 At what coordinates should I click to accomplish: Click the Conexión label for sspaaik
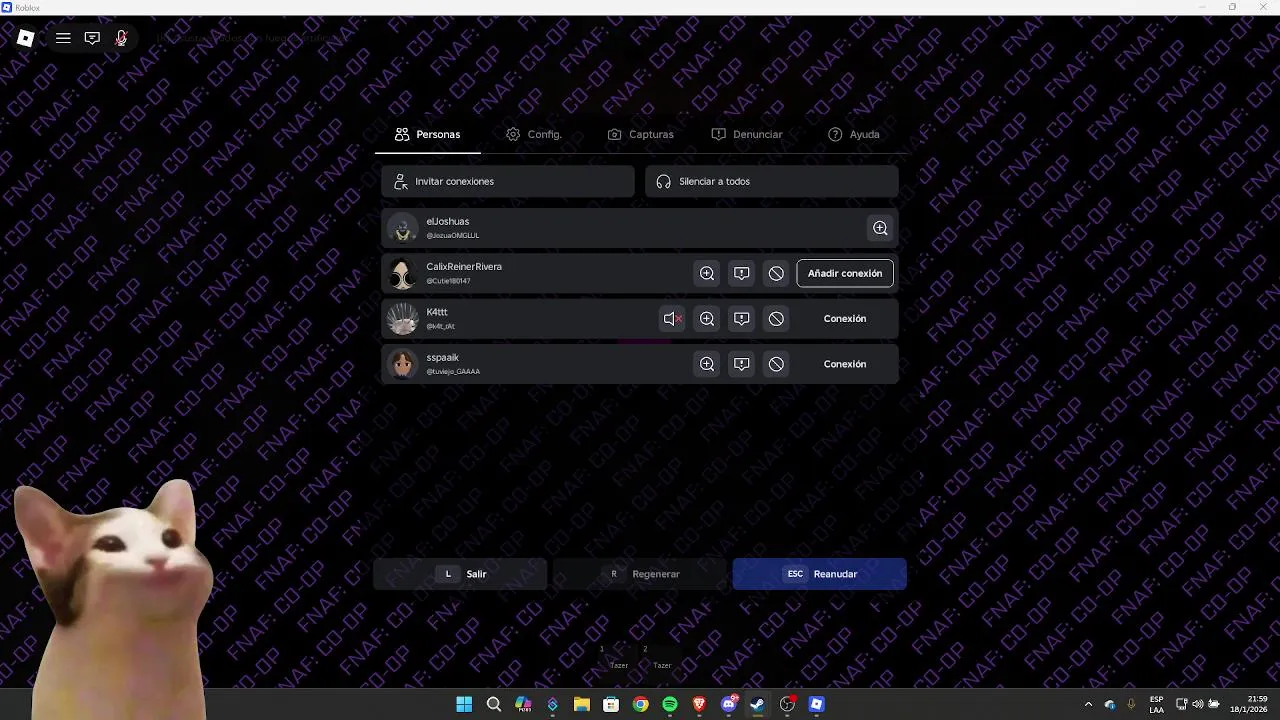click(x=845, y=364)
